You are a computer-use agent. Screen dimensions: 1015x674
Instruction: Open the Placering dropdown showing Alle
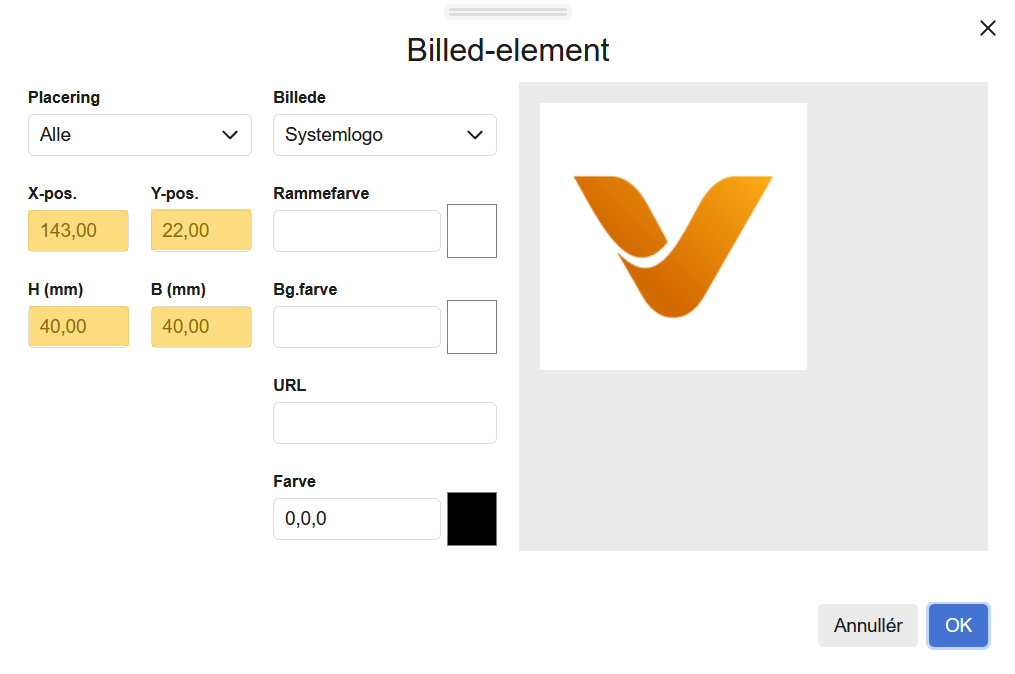[139, 134]
